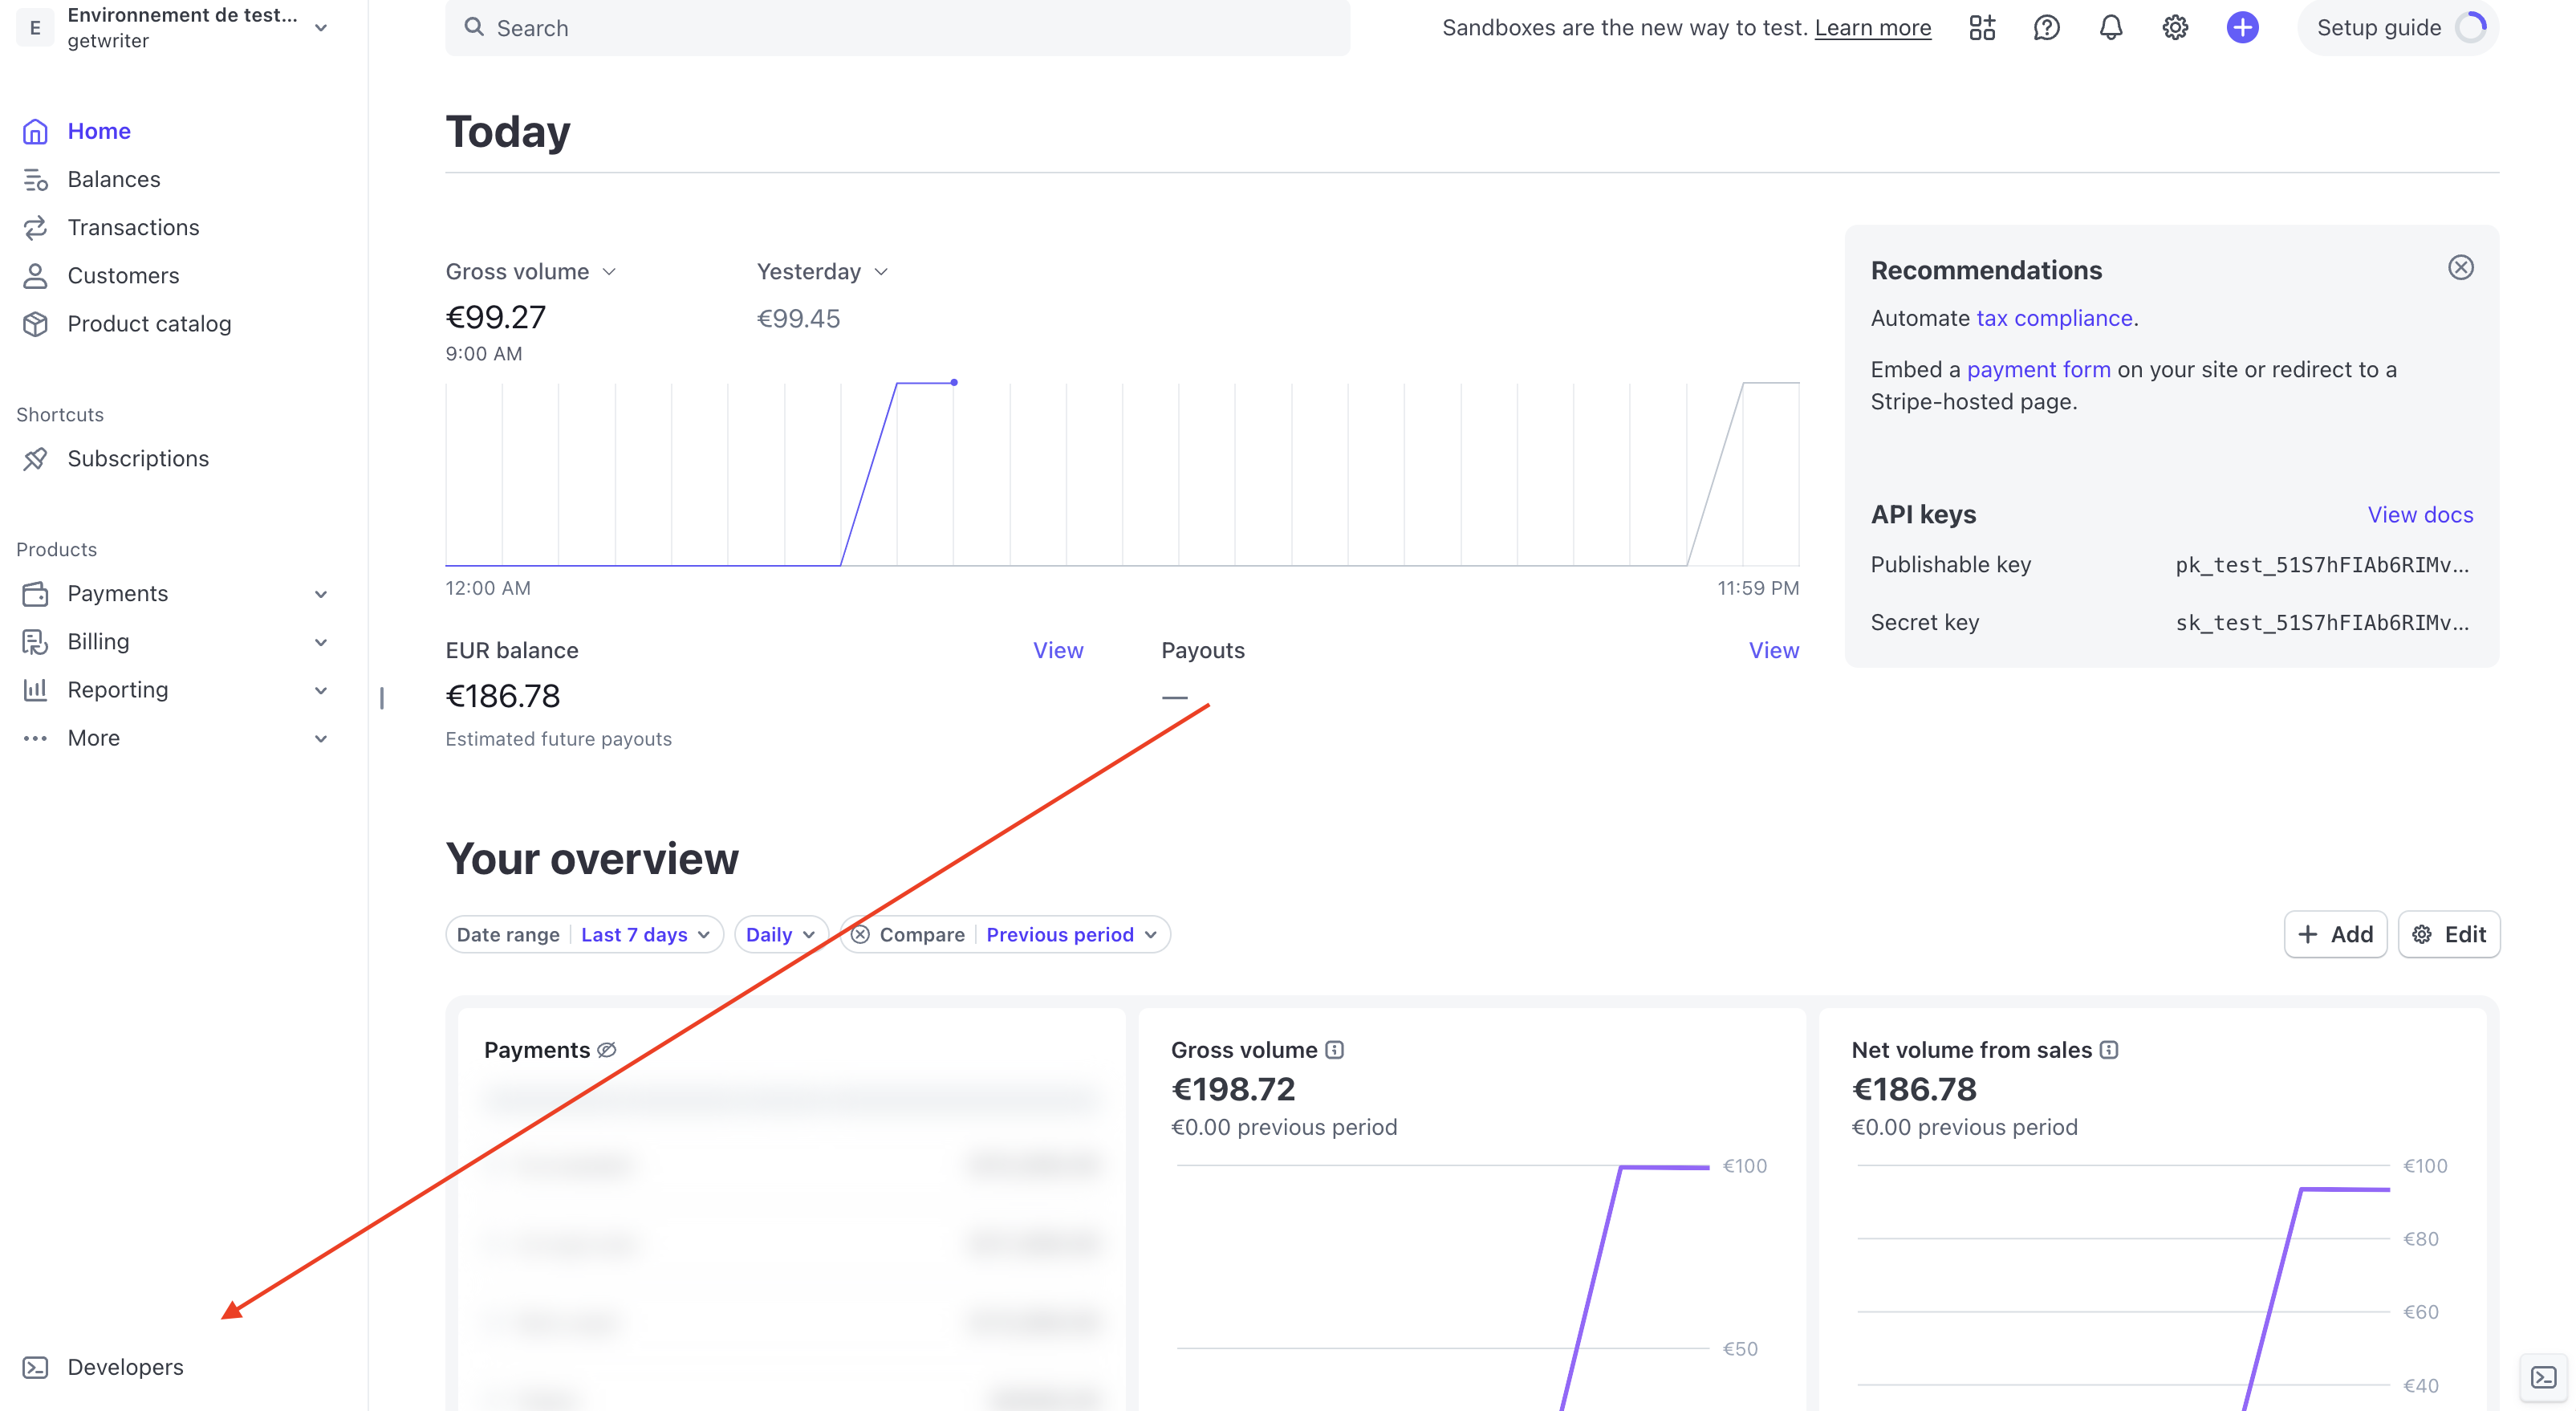Click the sidebar collapse handle
This screenshot has height=1411, width=2576.
[x=382, y=698]
